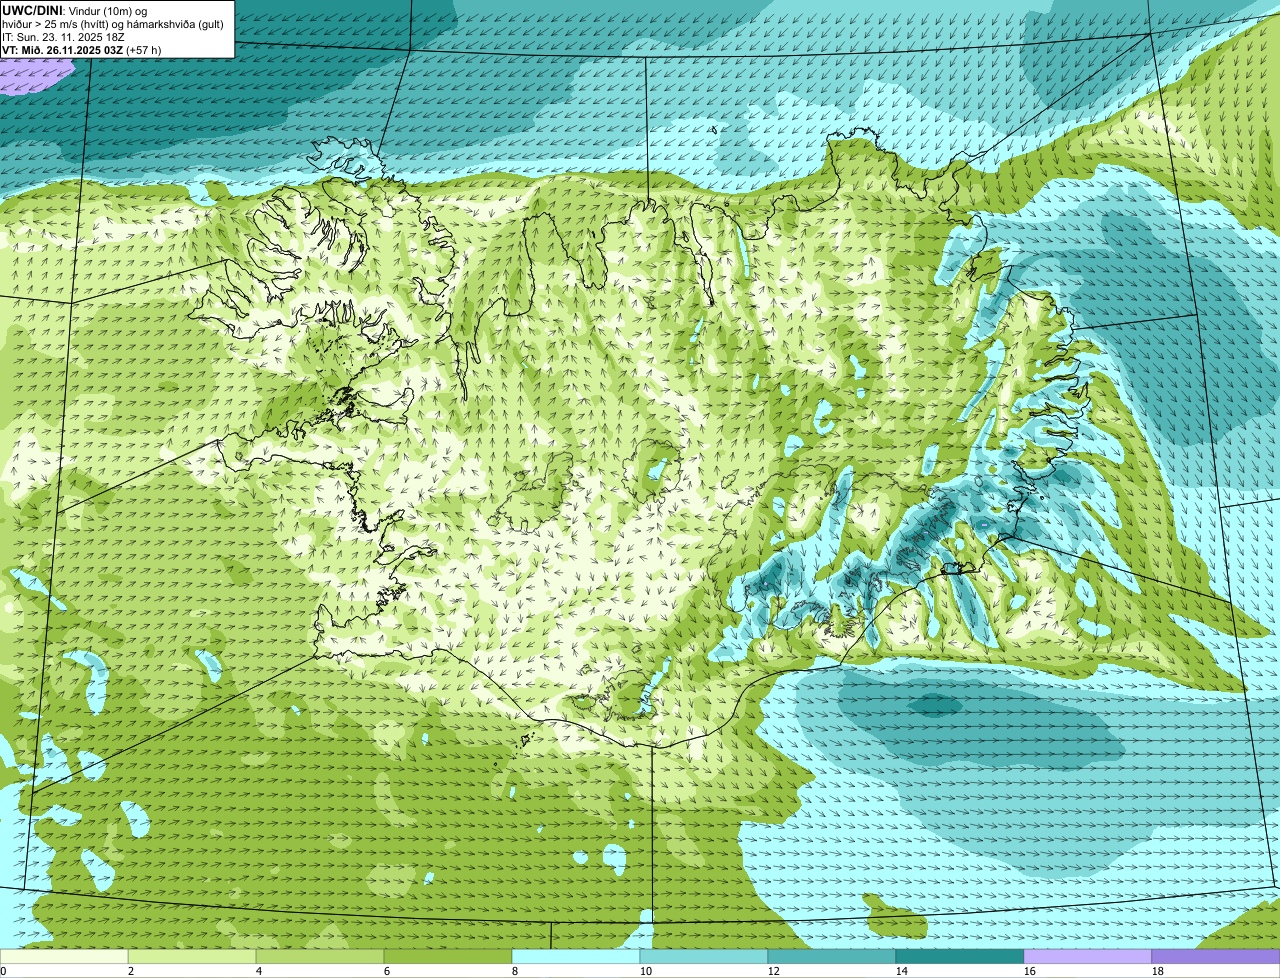Click the '(+57 h)' forecast offset text
Viewport: 1280px width, 978px height.
point(144,49)
